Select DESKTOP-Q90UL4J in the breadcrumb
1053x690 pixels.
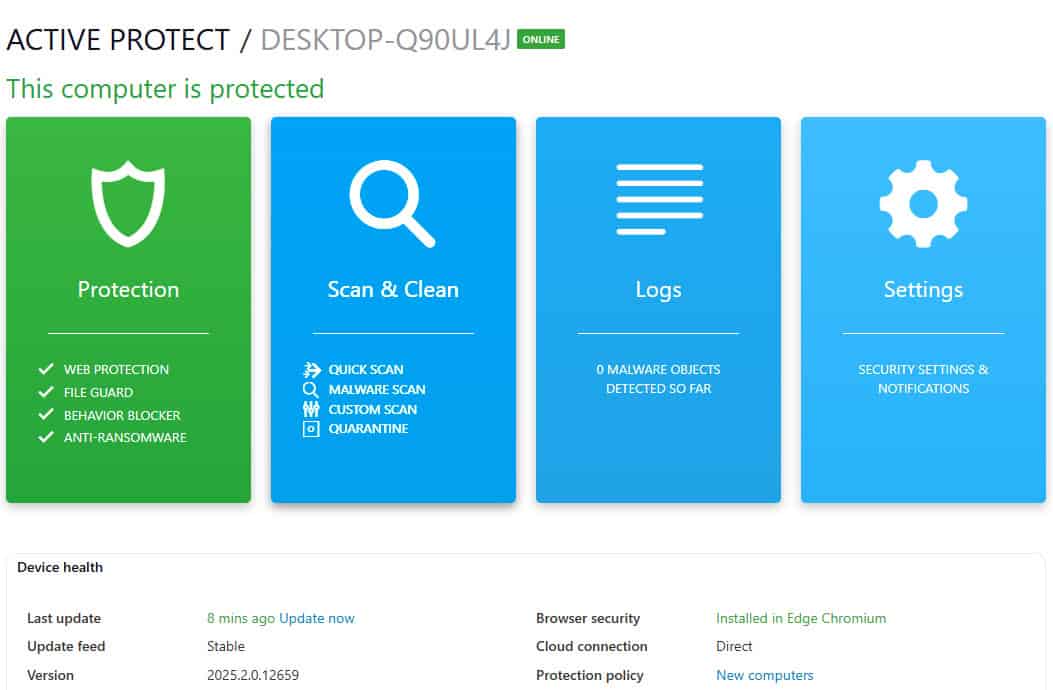[x=386, y=40]
